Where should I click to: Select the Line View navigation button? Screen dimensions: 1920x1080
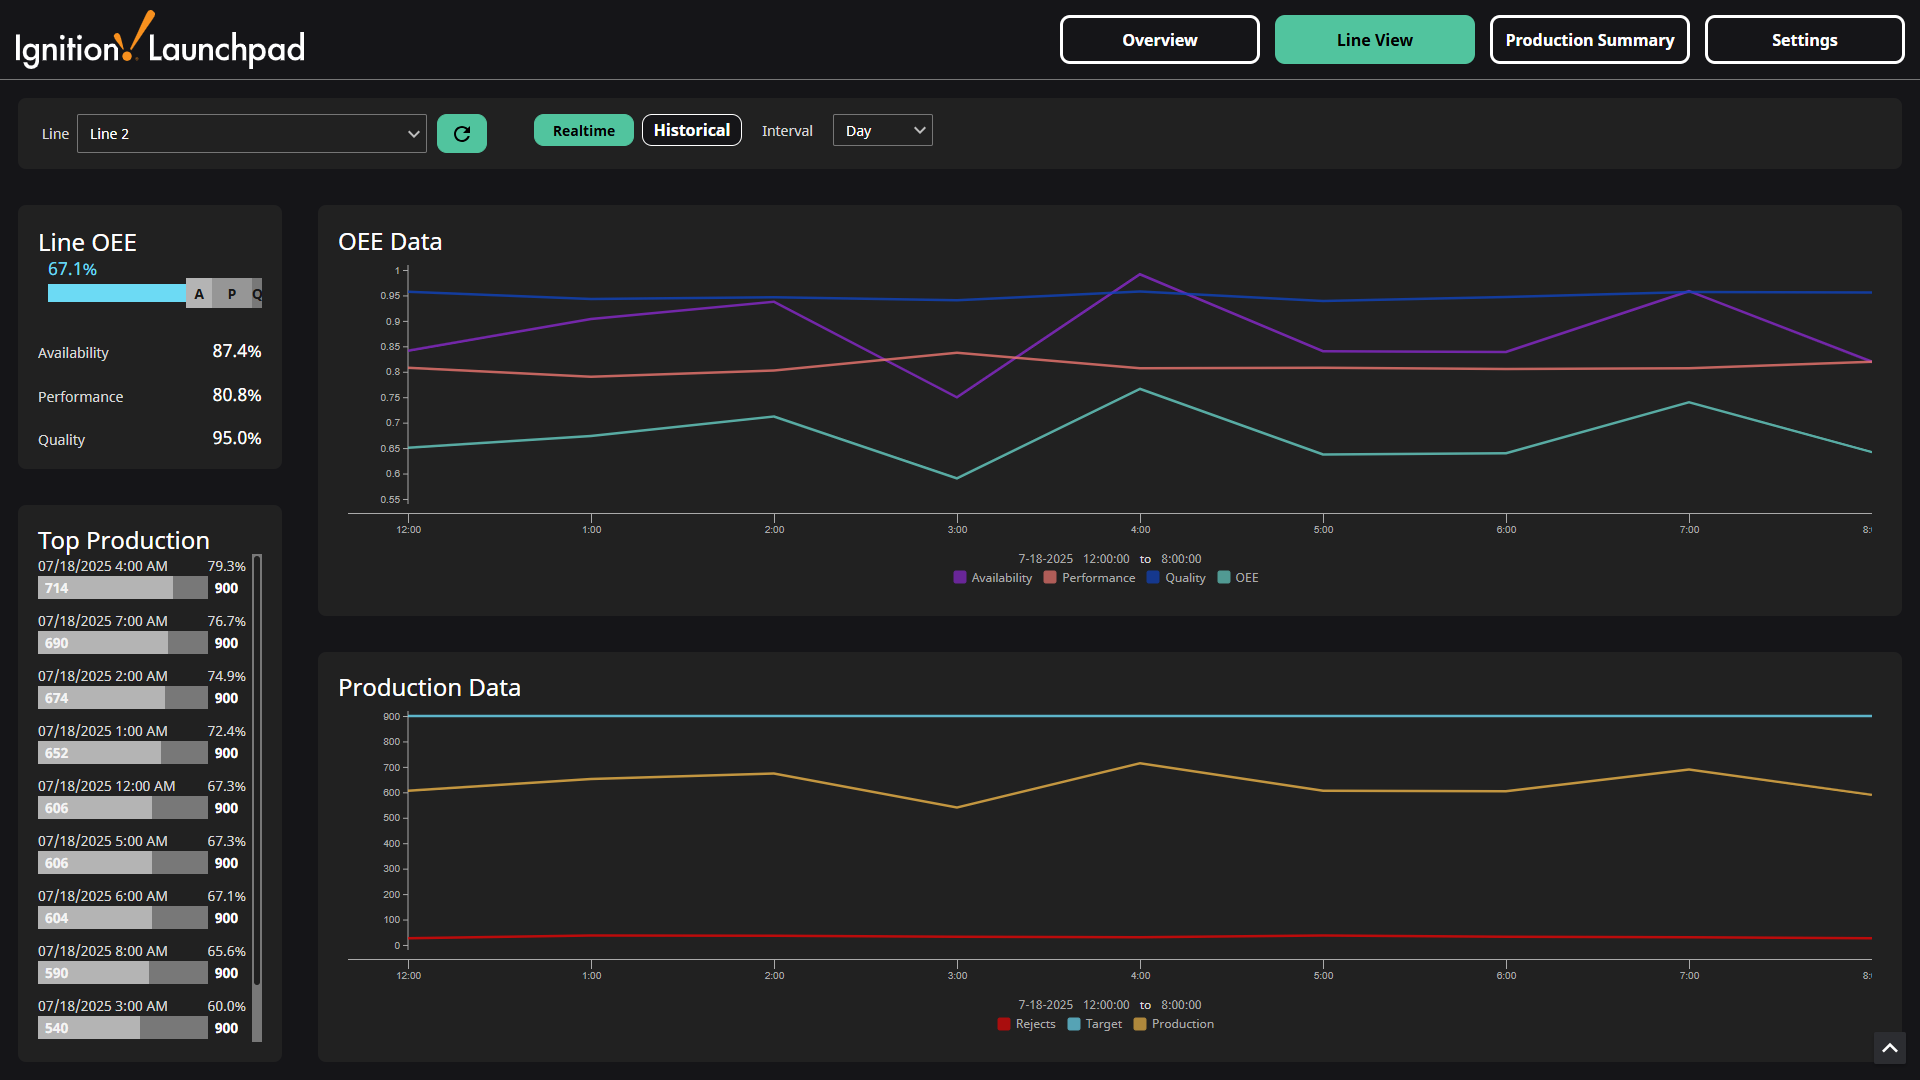[1374, 39]
